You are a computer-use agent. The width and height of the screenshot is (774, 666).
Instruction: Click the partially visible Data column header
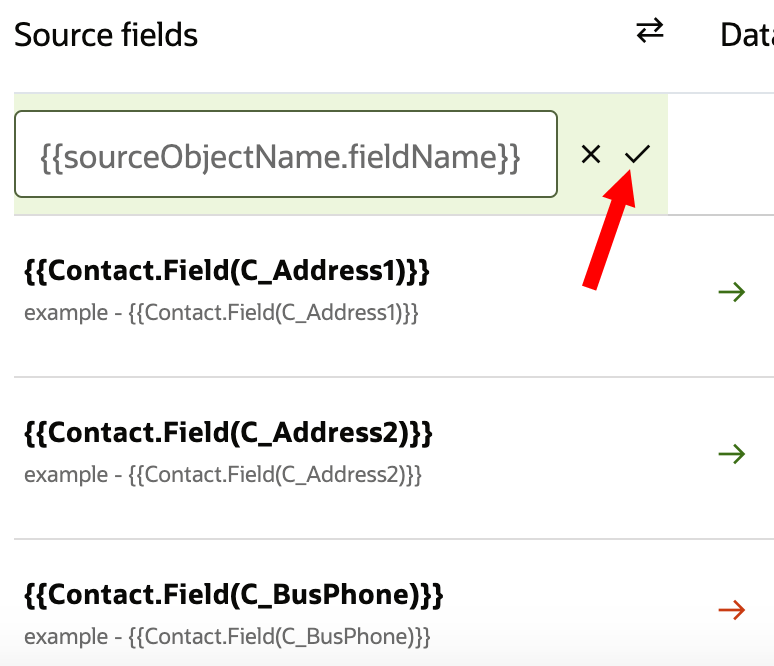pyautogui.click(x=746, y=35)
